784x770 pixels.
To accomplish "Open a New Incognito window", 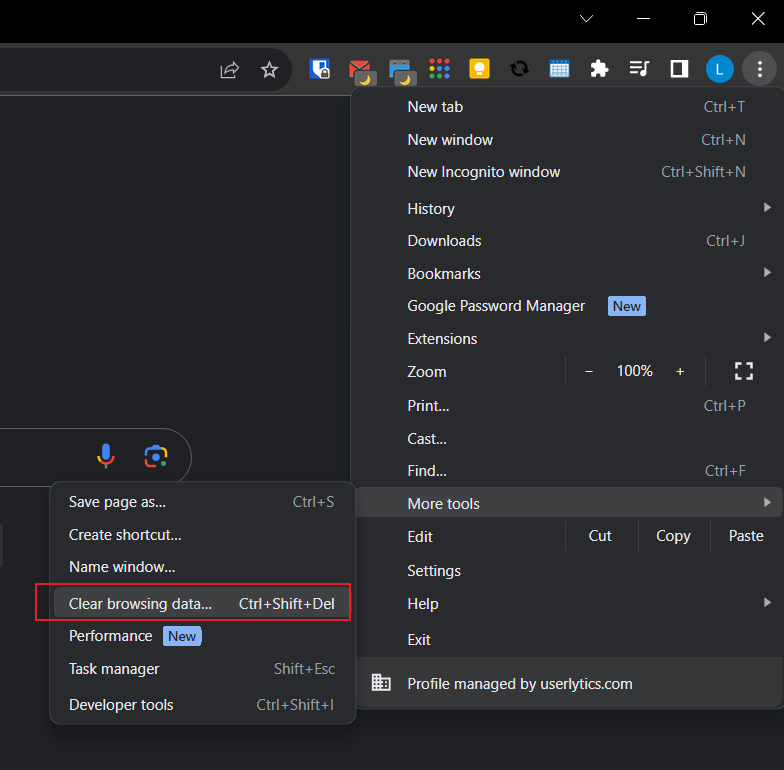I will pos(484,172).
